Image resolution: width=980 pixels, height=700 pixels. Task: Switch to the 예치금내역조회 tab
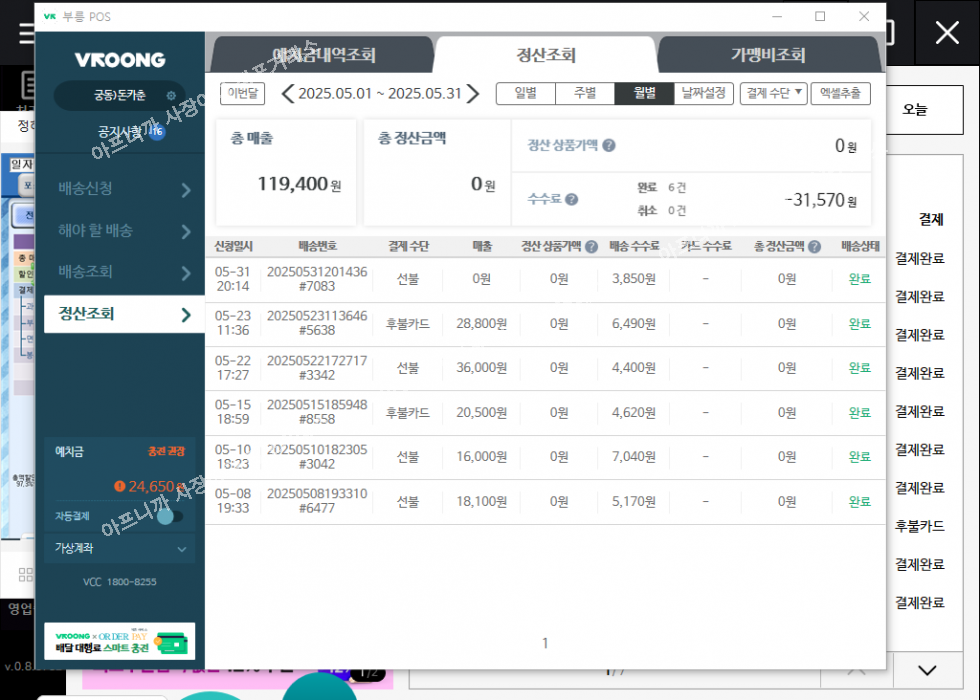click(x=324, y=55)
